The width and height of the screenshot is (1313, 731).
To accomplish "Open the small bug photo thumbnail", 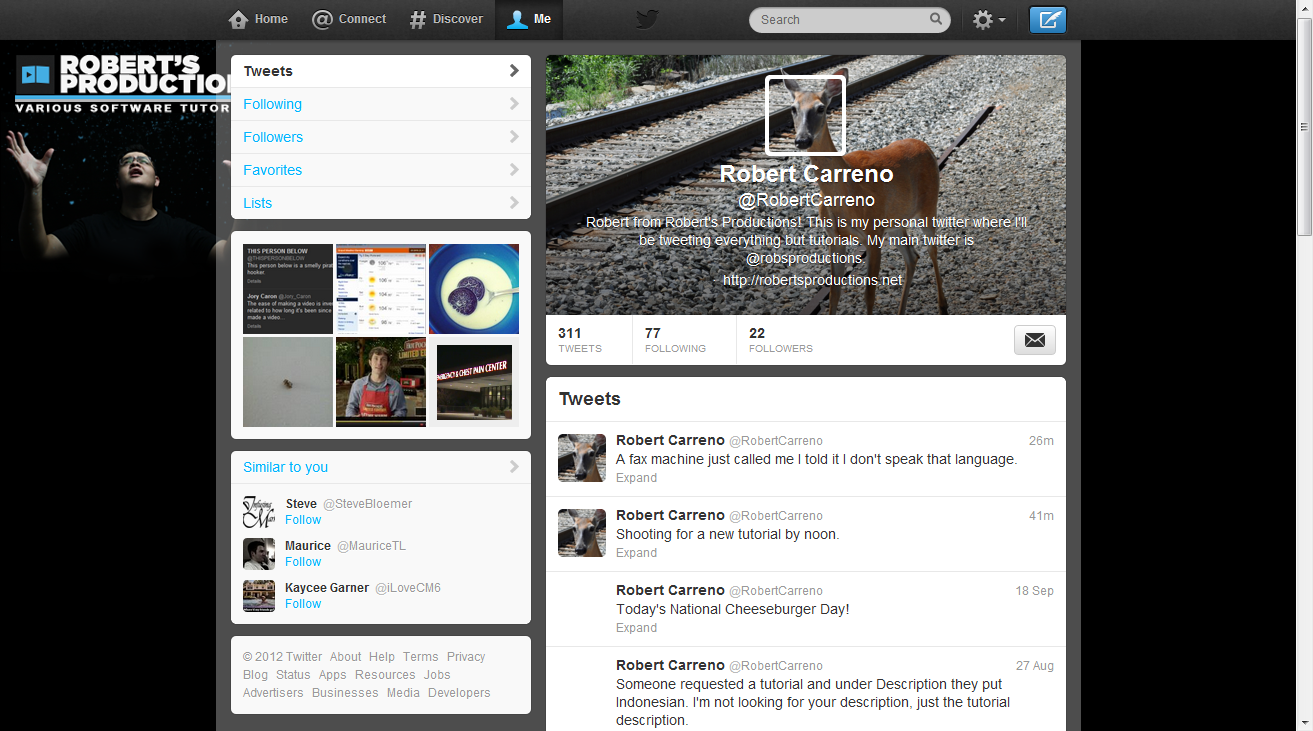I will (x=288, y=382).
